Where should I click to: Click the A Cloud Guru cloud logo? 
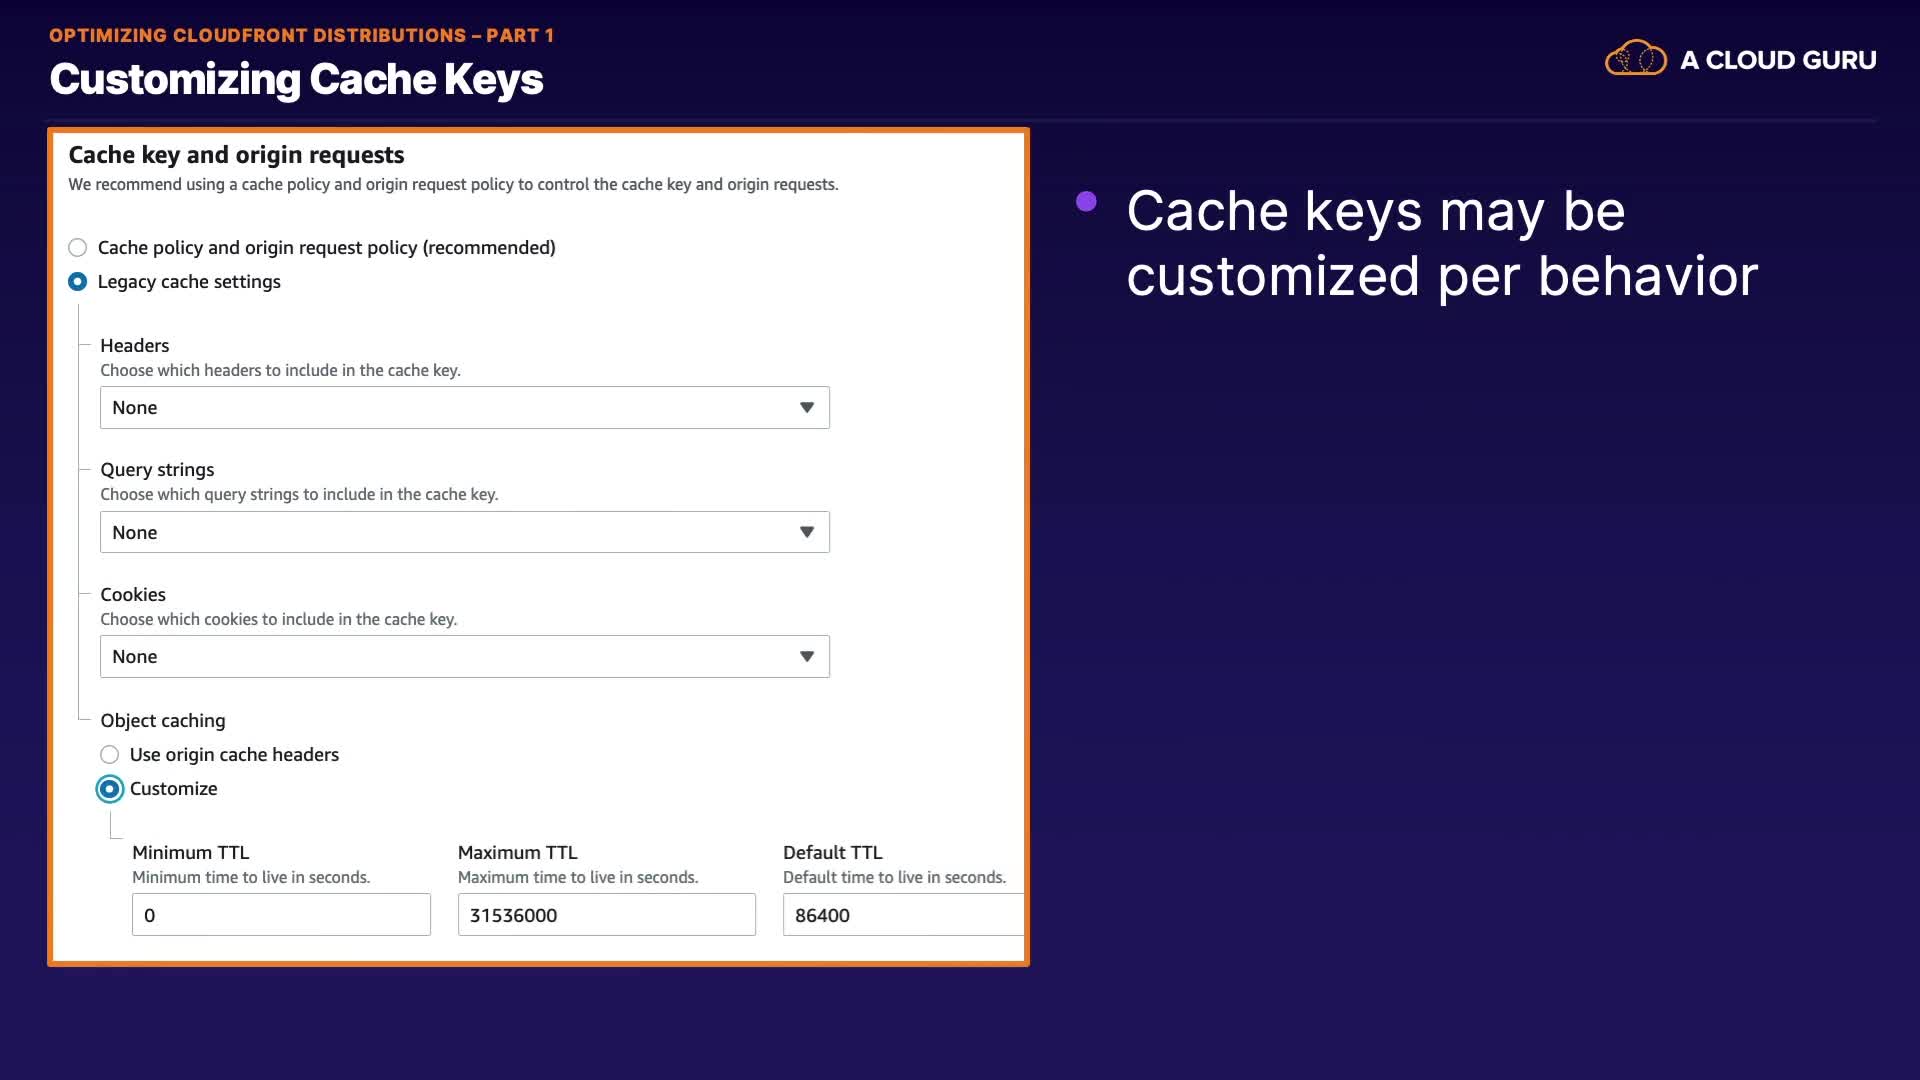[x=1635, y=59]
